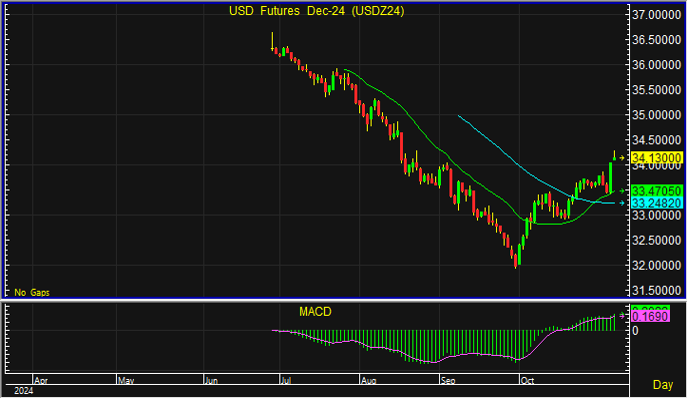Screen dimensions: 688x399
Task: Click the yellow last price label 34.13000
Action: (656, 158)
